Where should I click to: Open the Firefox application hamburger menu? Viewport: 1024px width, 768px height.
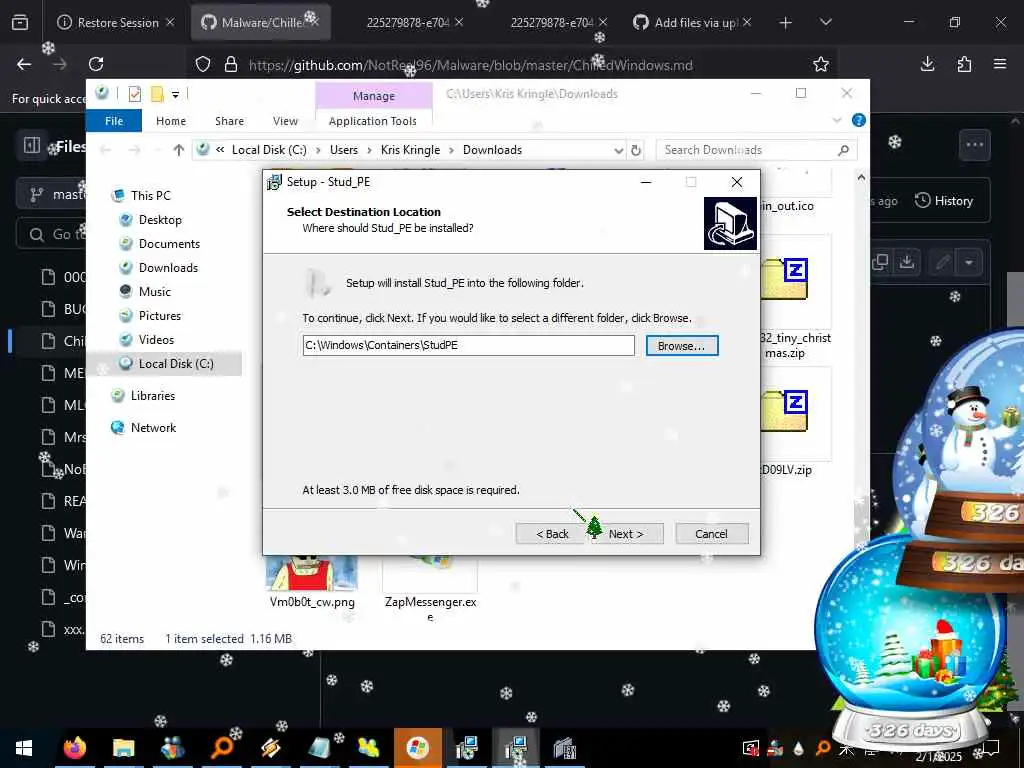pos(1000,64)
